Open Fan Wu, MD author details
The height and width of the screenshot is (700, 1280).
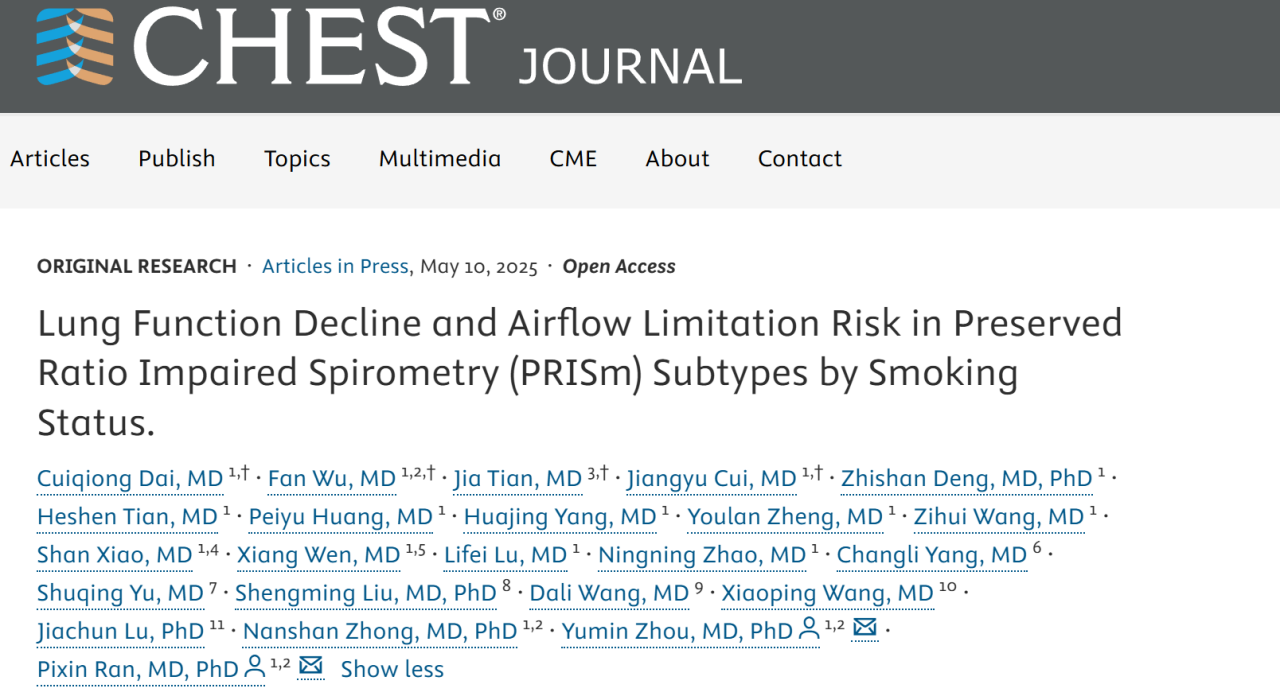(x=332, y=479)
